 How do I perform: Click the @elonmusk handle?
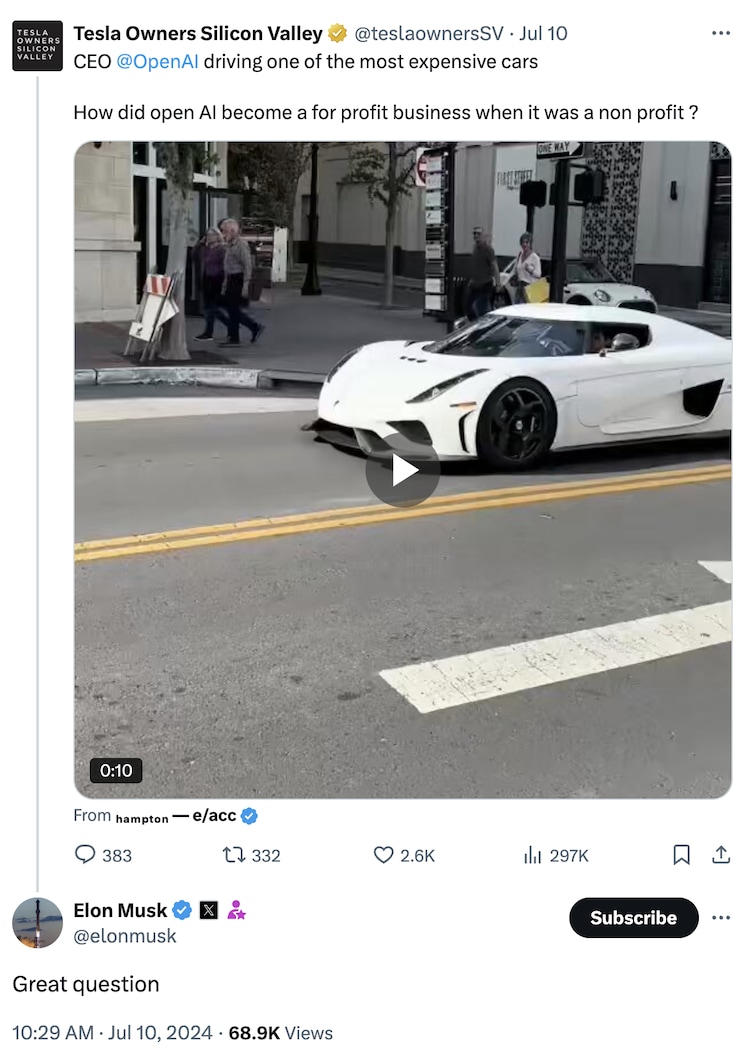[x=125, y=936]
